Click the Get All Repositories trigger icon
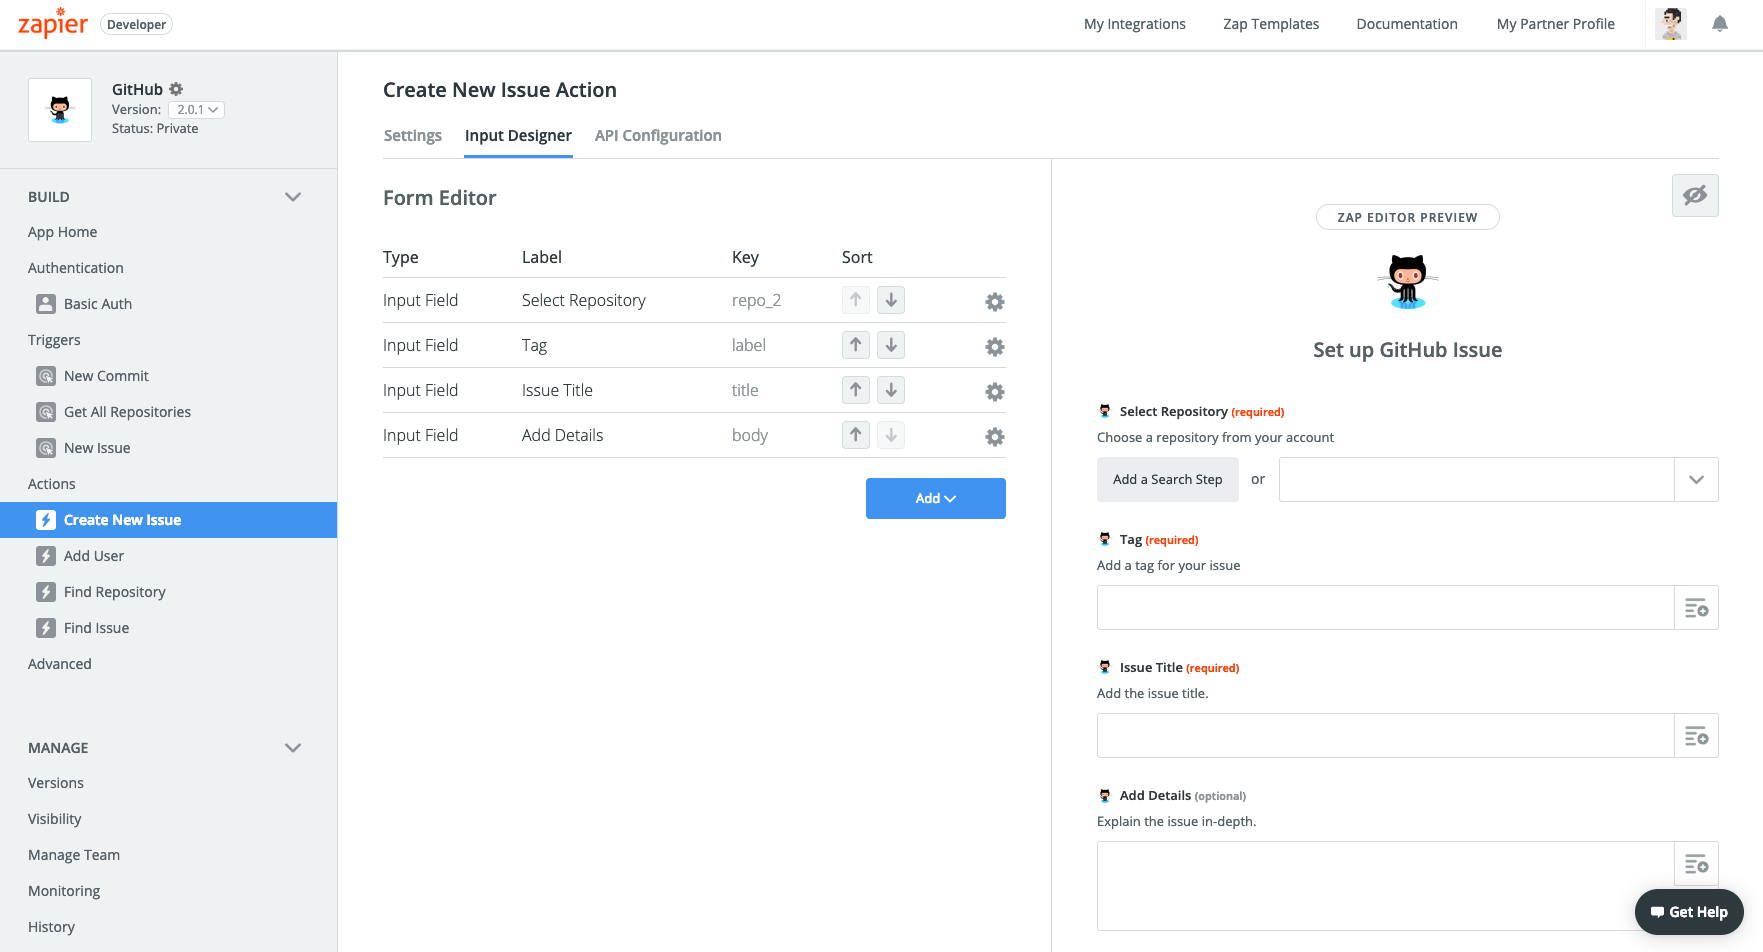This screenshot has height=952, width=1763. tap(46, 412)
